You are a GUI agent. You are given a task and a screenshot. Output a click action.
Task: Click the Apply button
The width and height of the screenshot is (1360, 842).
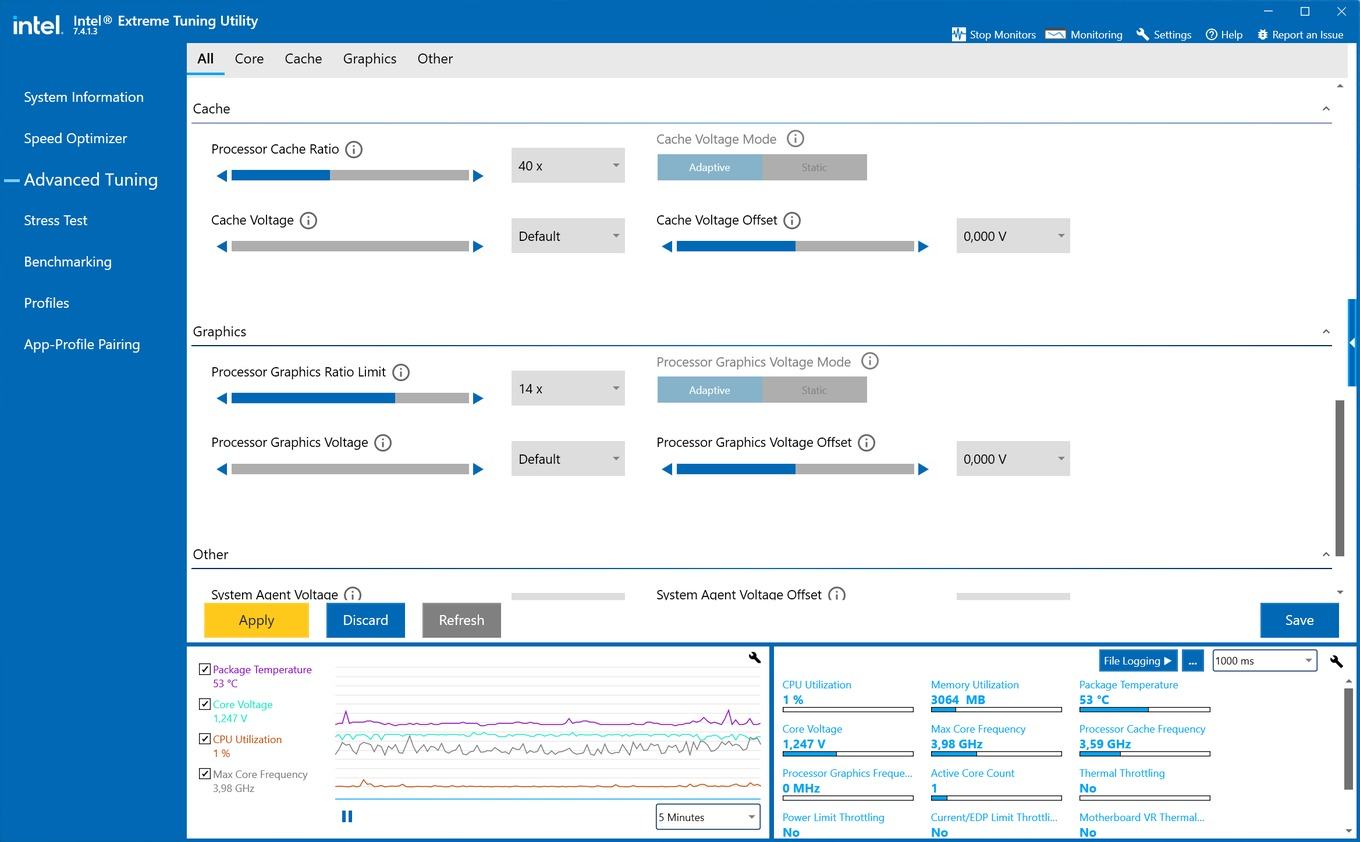(x=256, y=620)
